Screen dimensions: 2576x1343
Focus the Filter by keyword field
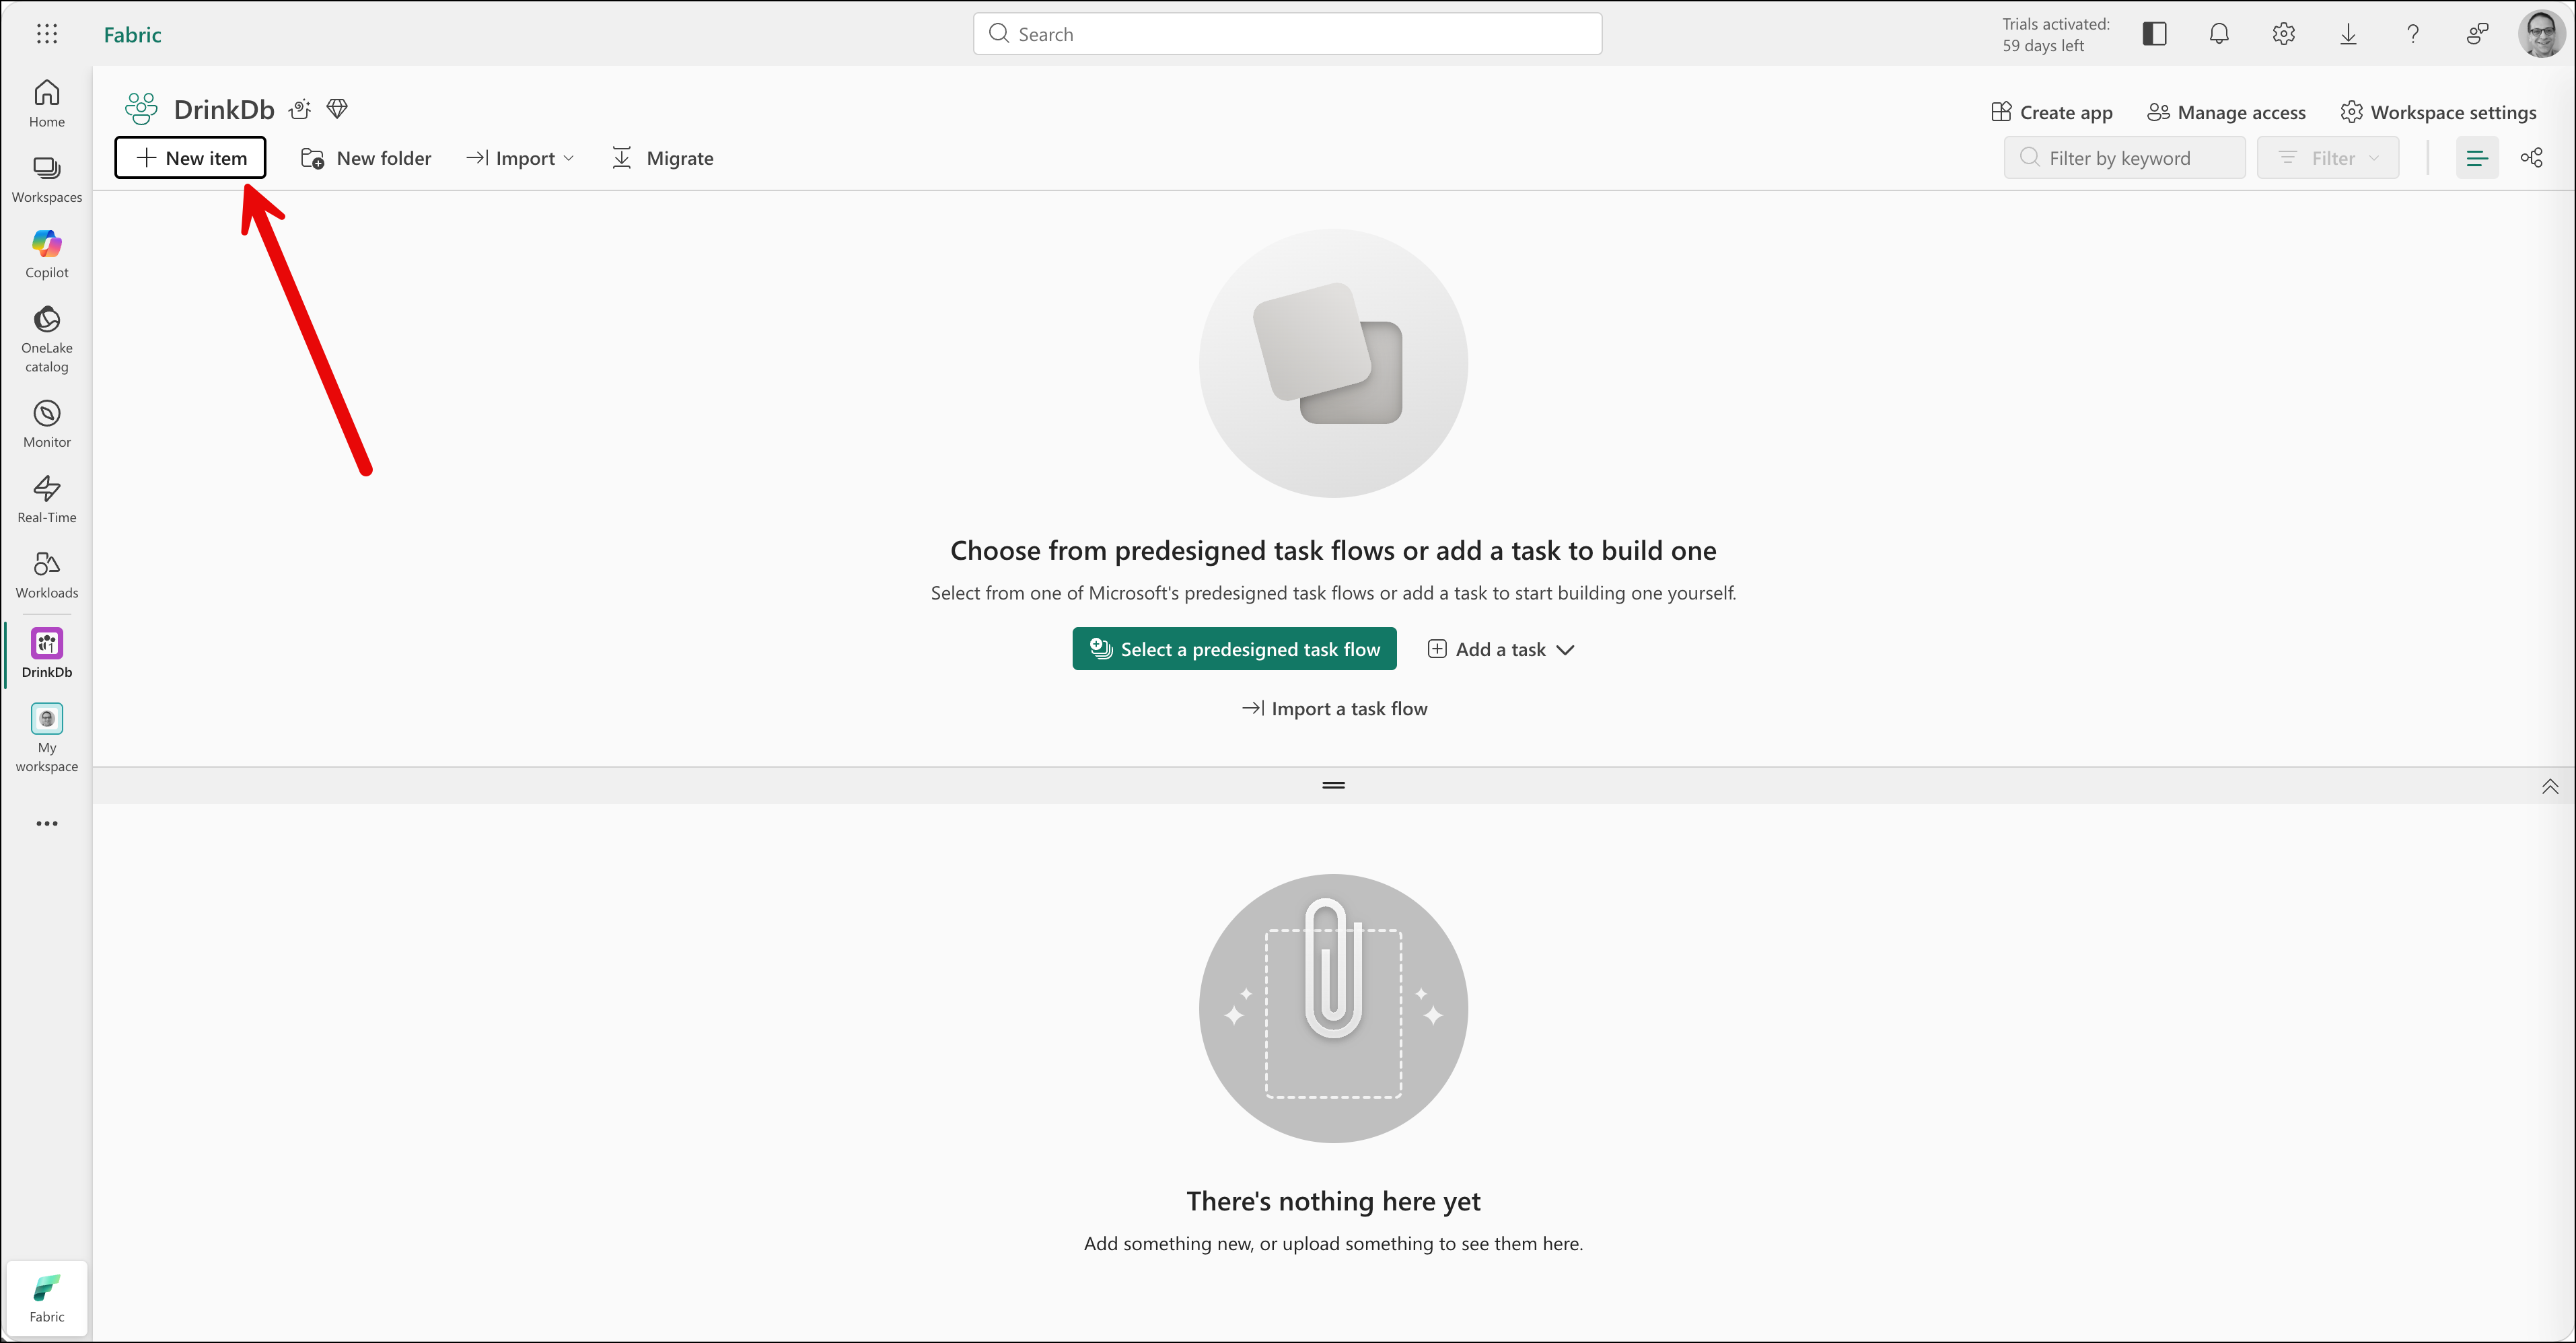2124,158
